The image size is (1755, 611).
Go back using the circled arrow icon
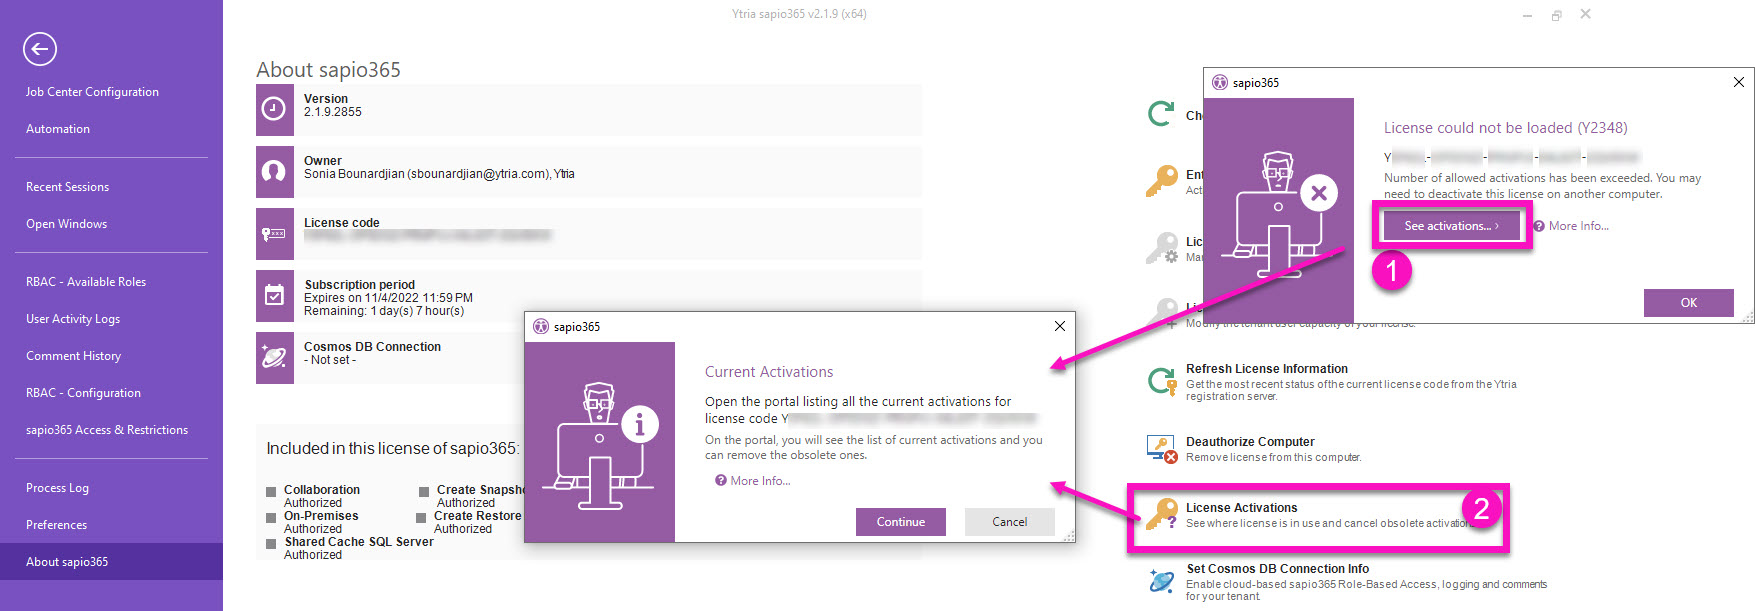pos(40,48)
